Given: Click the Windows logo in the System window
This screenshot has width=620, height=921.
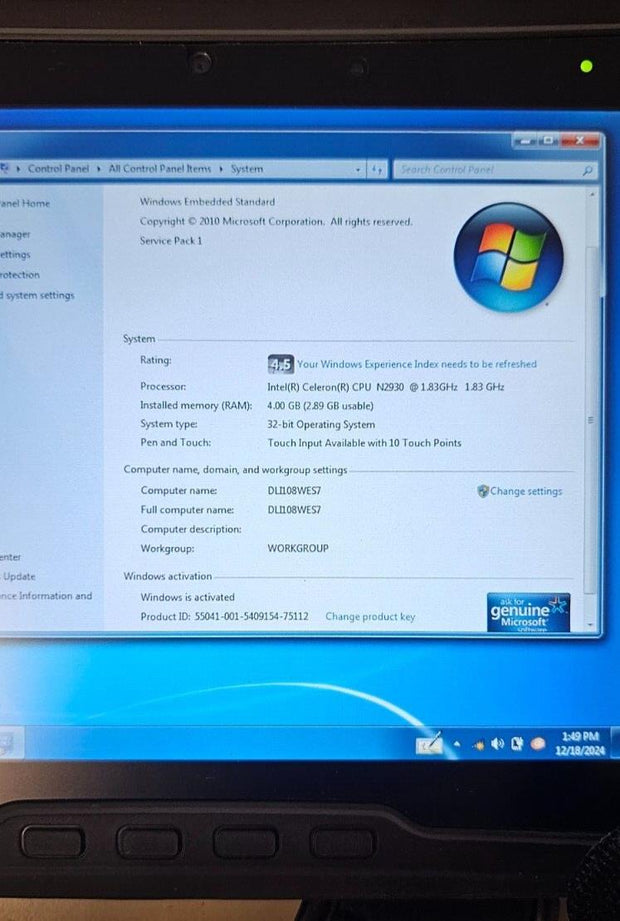Looking at the screenshot, I should 508,257.
